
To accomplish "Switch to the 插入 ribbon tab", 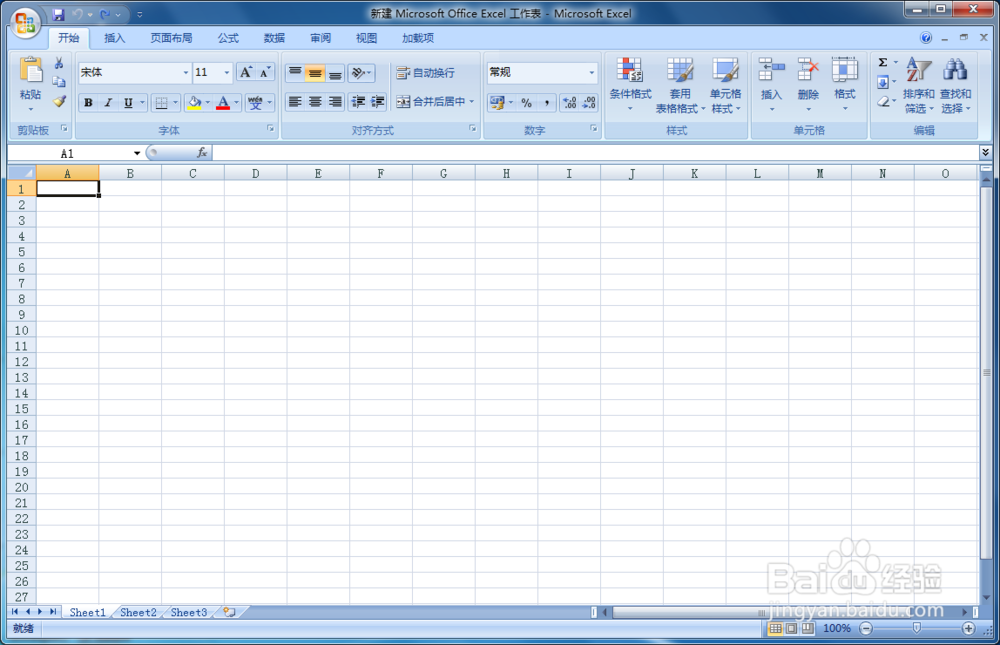I will (x=114, y=38).
